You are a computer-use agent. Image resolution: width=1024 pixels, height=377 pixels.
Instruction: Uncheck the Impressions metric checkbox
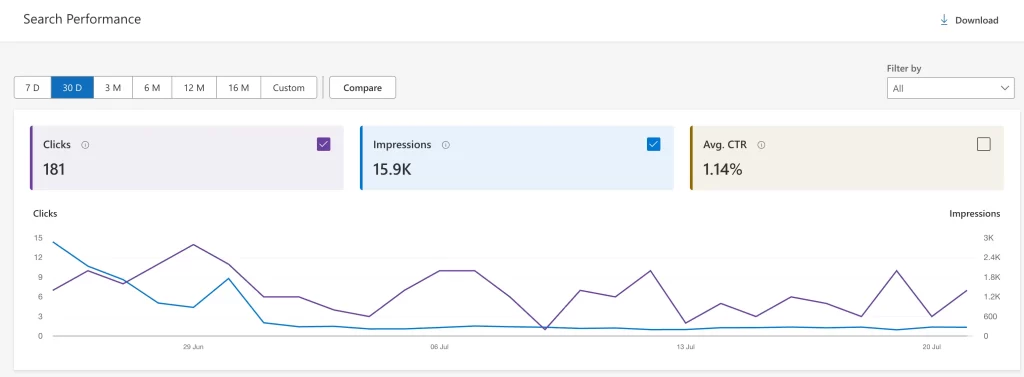653,144
